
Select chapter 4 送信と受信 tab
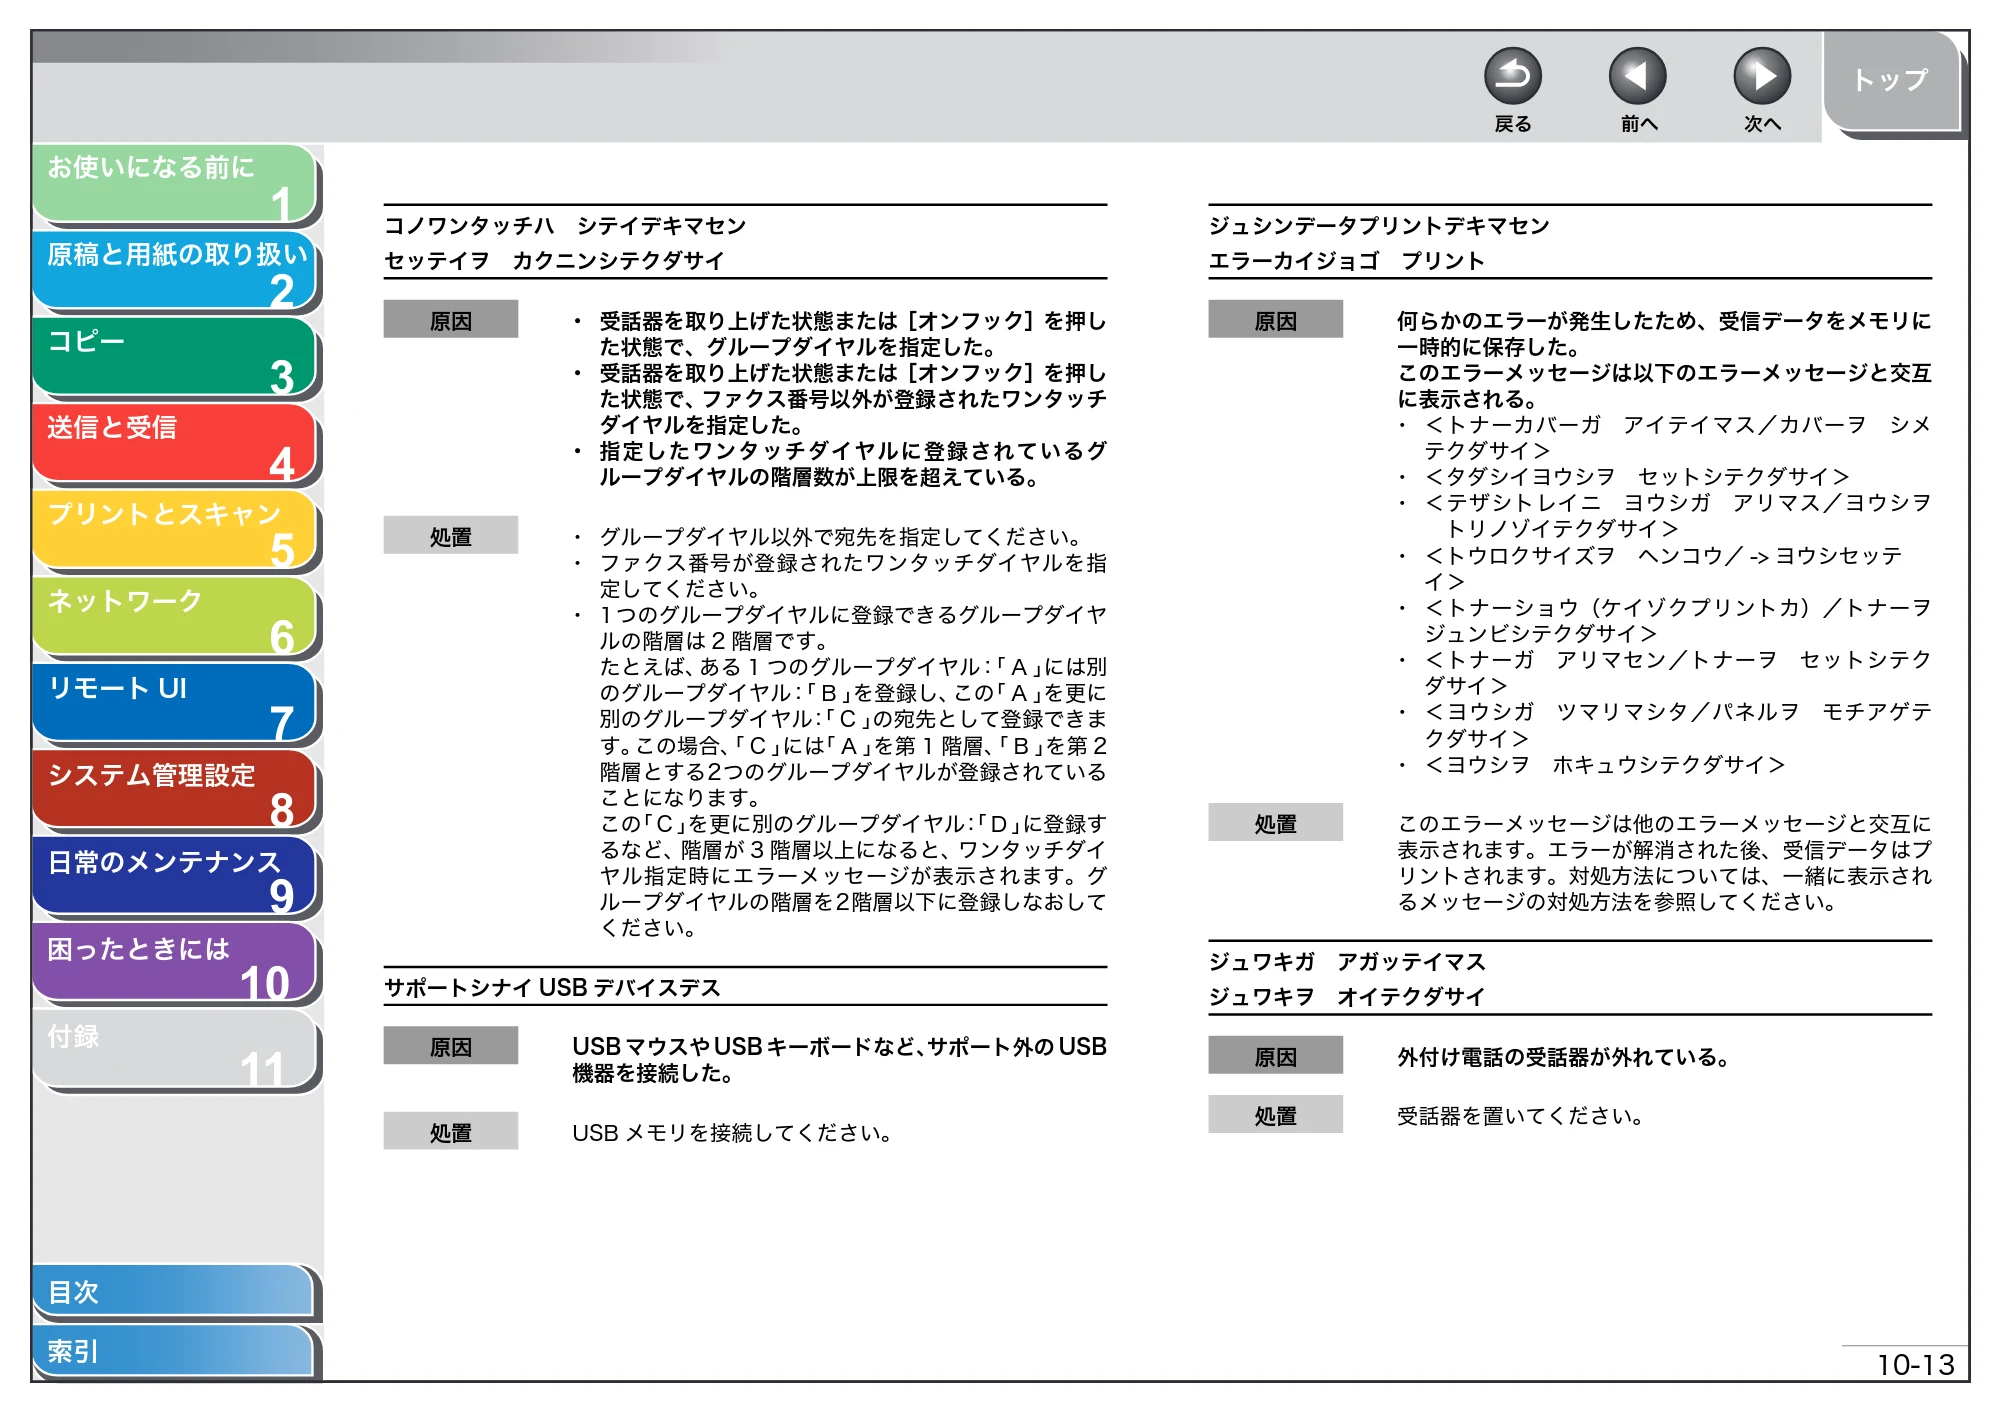pyautogui.click(x=174, y=443)
